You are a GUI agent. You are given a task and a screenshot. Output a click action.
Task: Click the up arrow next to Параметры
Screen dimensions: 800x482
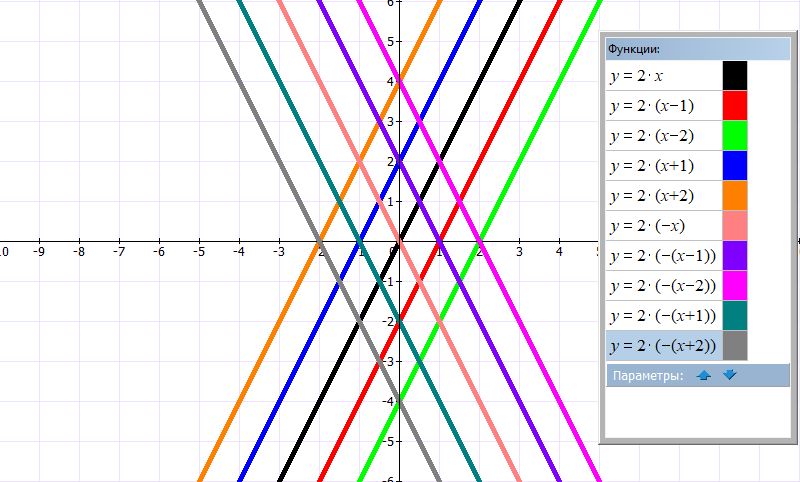(704, 375)
